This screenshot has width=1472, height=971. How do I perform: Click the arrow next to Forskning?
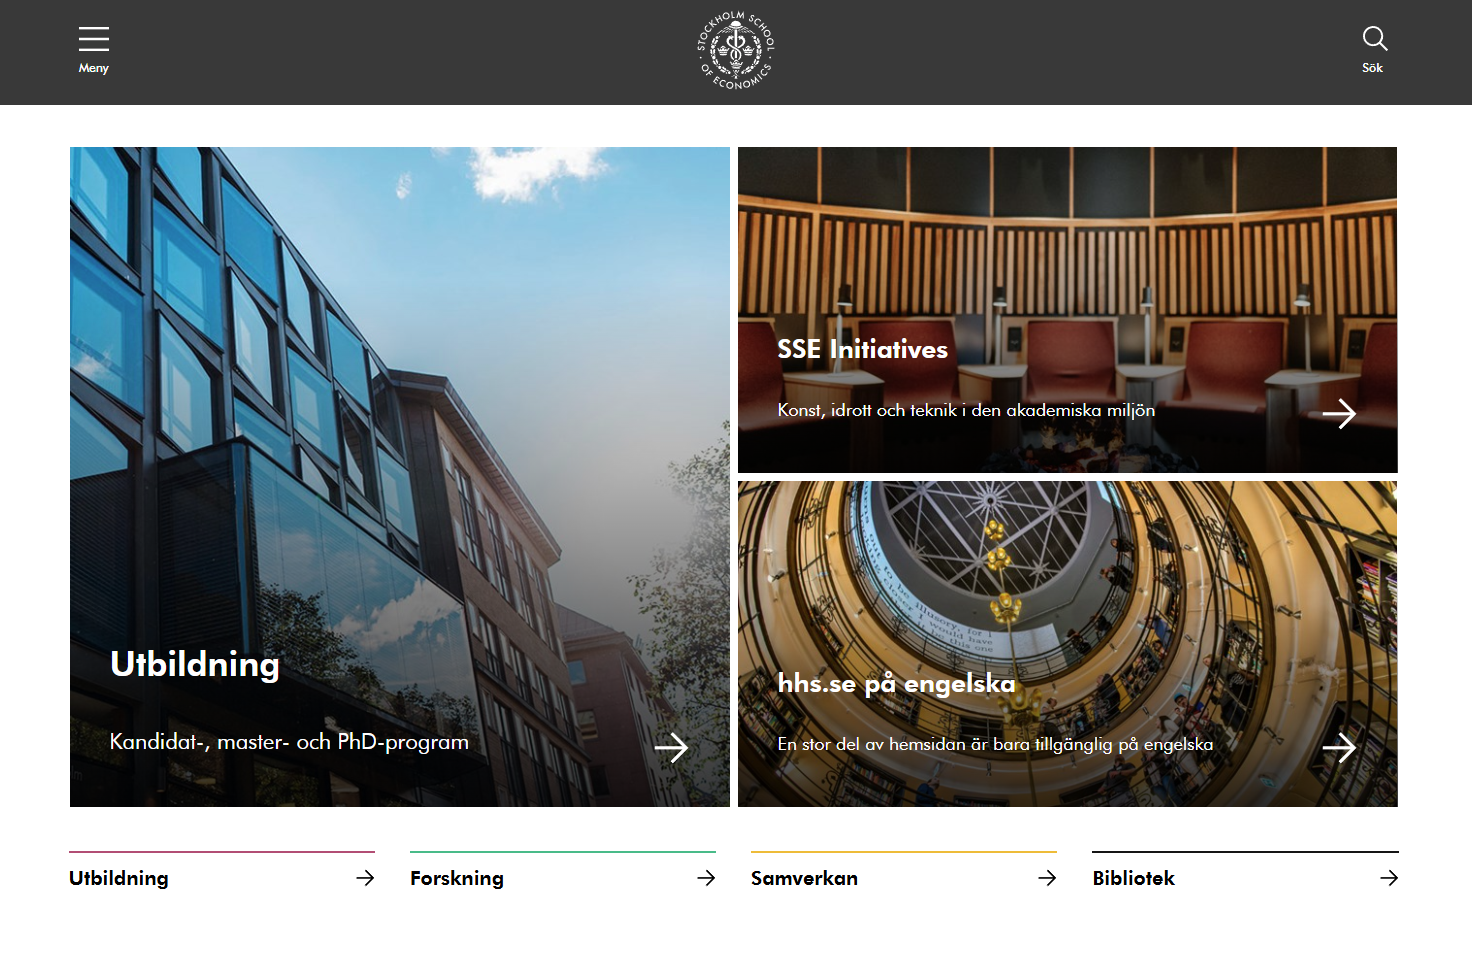(706, 878)
